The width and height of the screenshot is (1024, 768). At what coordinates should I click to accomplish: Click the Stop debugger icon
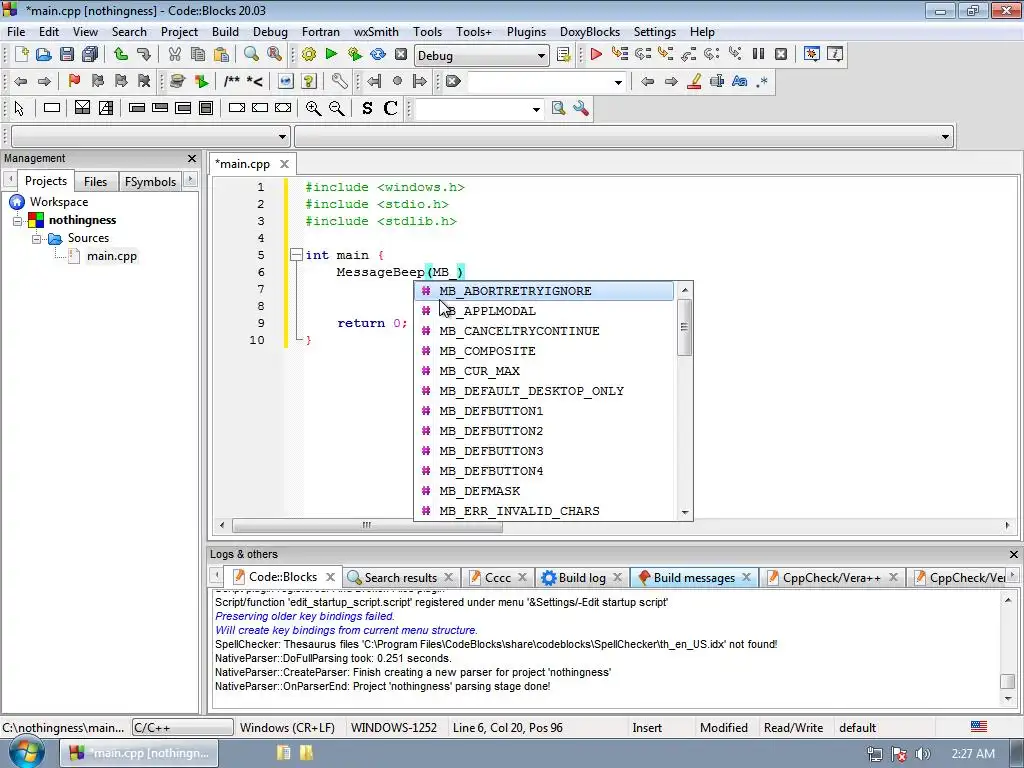[x=781, y=54]
